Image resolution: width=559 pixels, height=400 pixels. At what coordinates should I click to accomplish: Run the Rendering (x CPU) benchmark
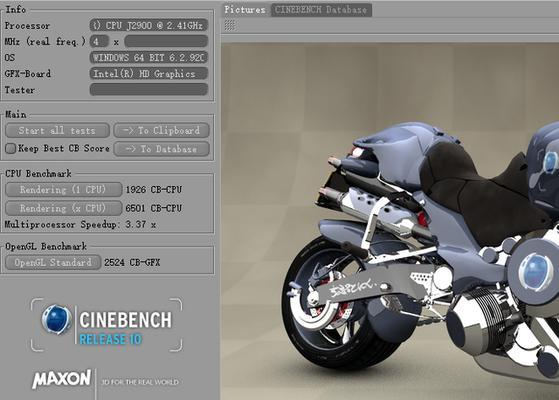click(63, 208)
